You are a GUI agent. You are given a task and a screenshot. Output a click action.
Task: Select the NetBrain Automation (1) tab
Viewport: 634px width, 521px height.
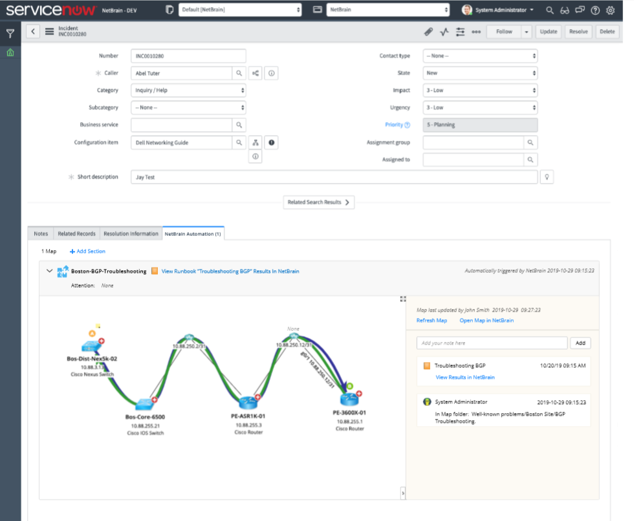coord(193,234)
